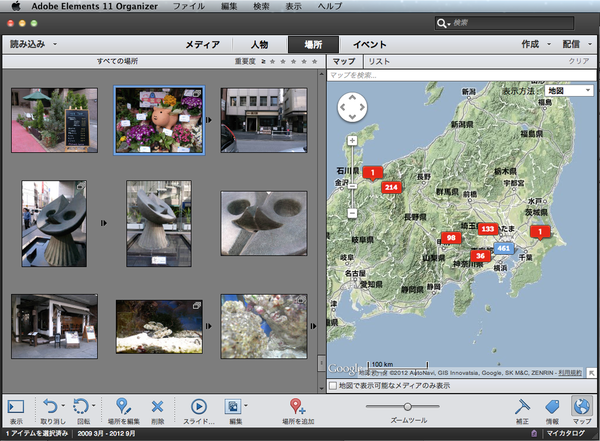The height and width of the screenshot is (441, 600).
Task: Open the 検索 menu in menu bar
Action: (x=261, y=6)
